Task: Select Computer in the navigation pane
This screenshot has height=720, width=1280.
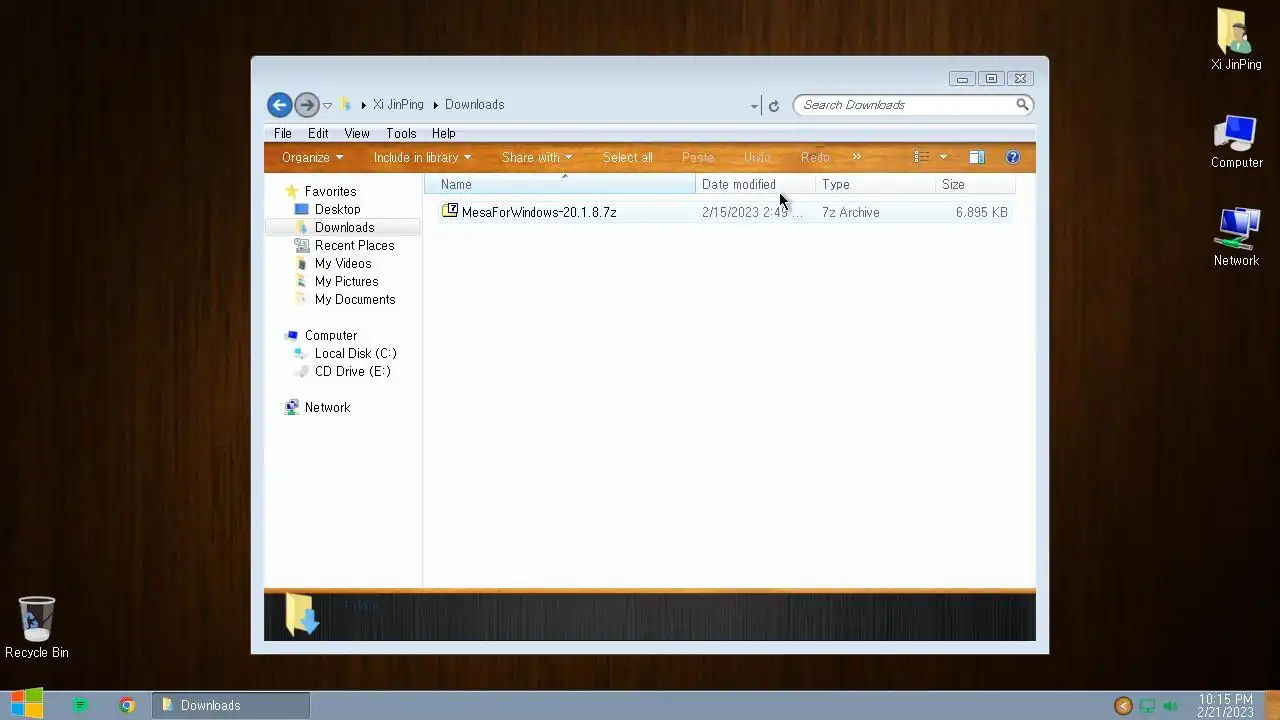Action: tap(330, 335)
